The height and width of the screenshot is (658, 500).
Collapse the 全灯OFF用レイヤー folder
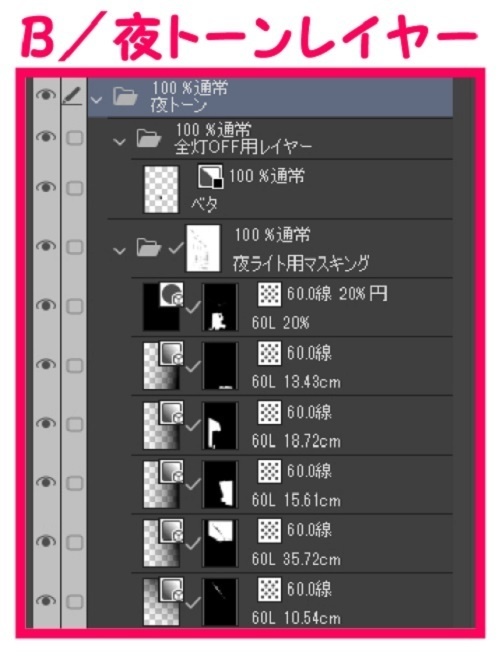pyautogui.click(x=120, y=142)
